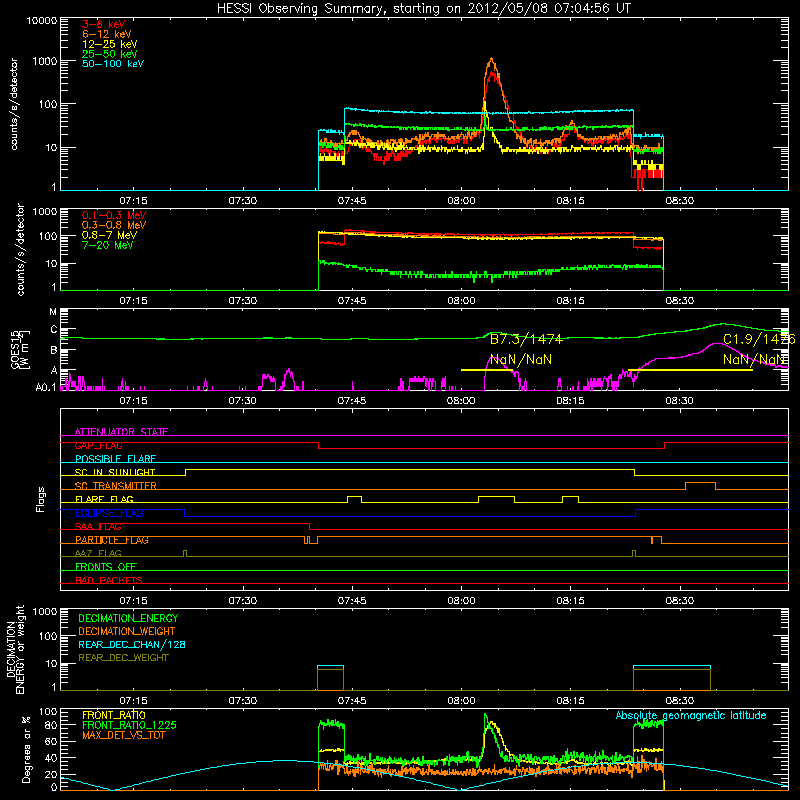This screenshot has width=800, height=800.
Task: Select the BAD_PACKETS flag label
Action: coord(109,580)
